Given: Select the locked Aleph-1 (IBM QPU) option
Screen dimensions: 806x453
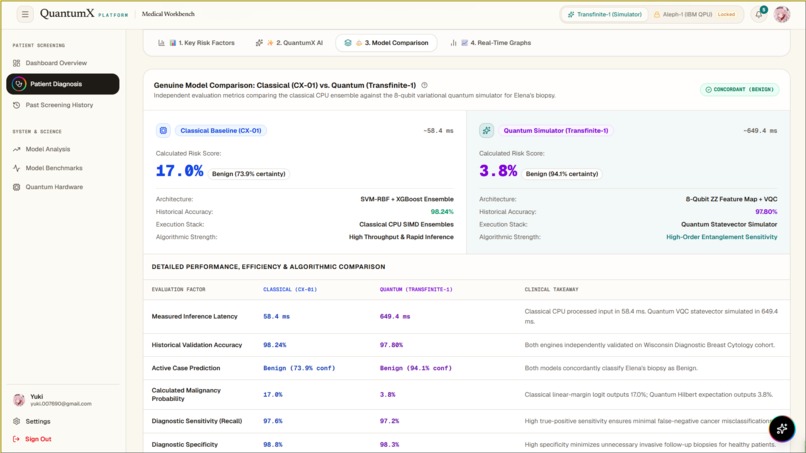Looking at the screenshot, I should (694, 14).
